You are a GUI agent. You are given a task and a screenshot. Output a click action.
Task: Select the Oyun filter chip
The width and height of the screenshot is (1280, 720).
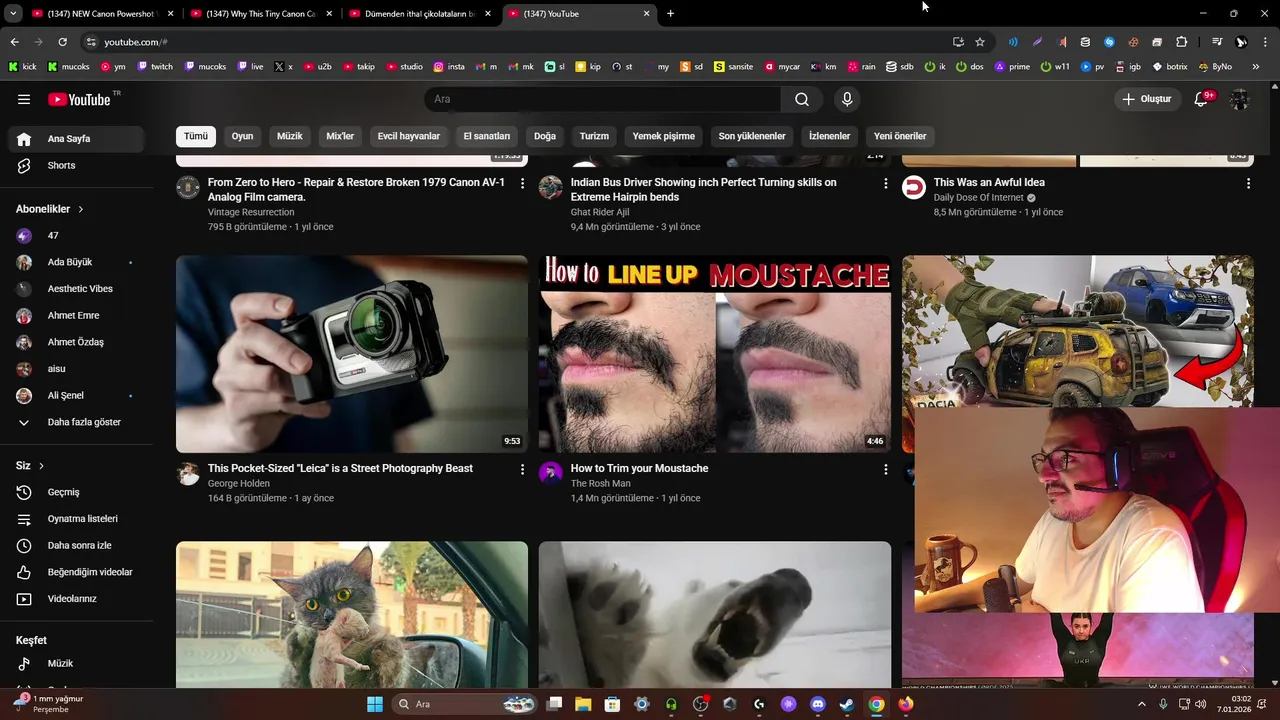243,136
